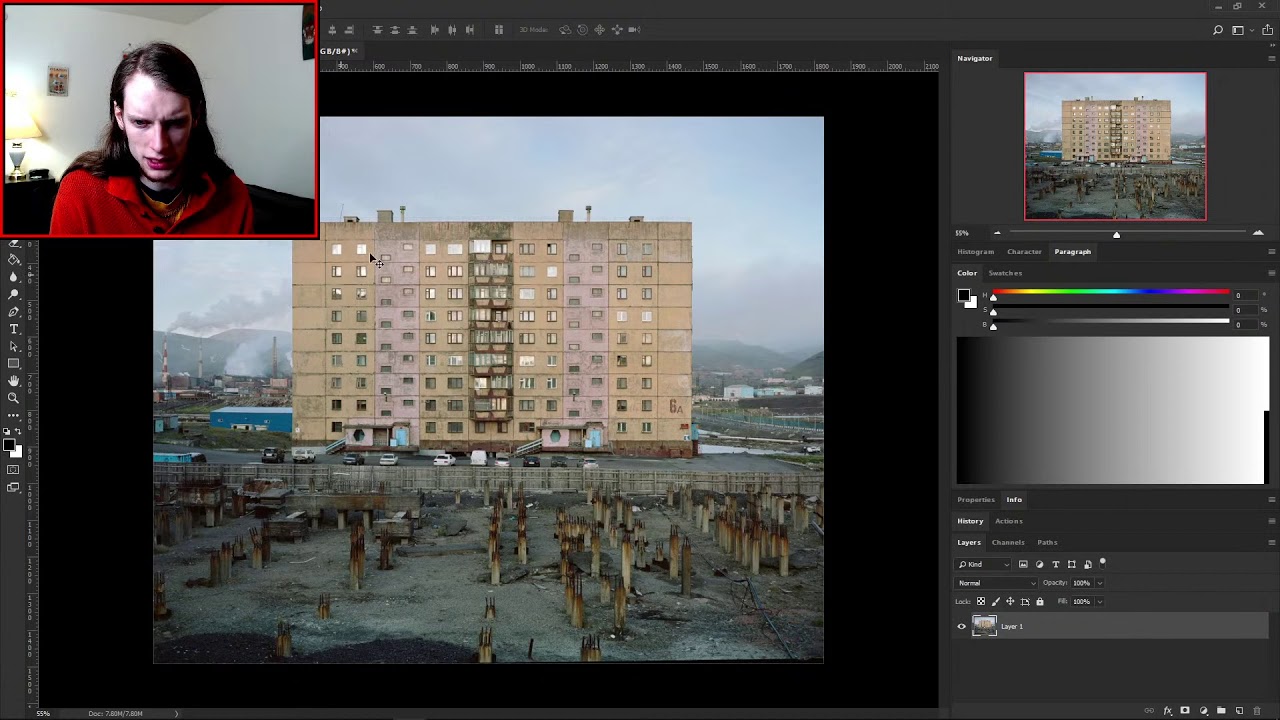
Task: Open the search icon in top bar
Action: 1217,30
